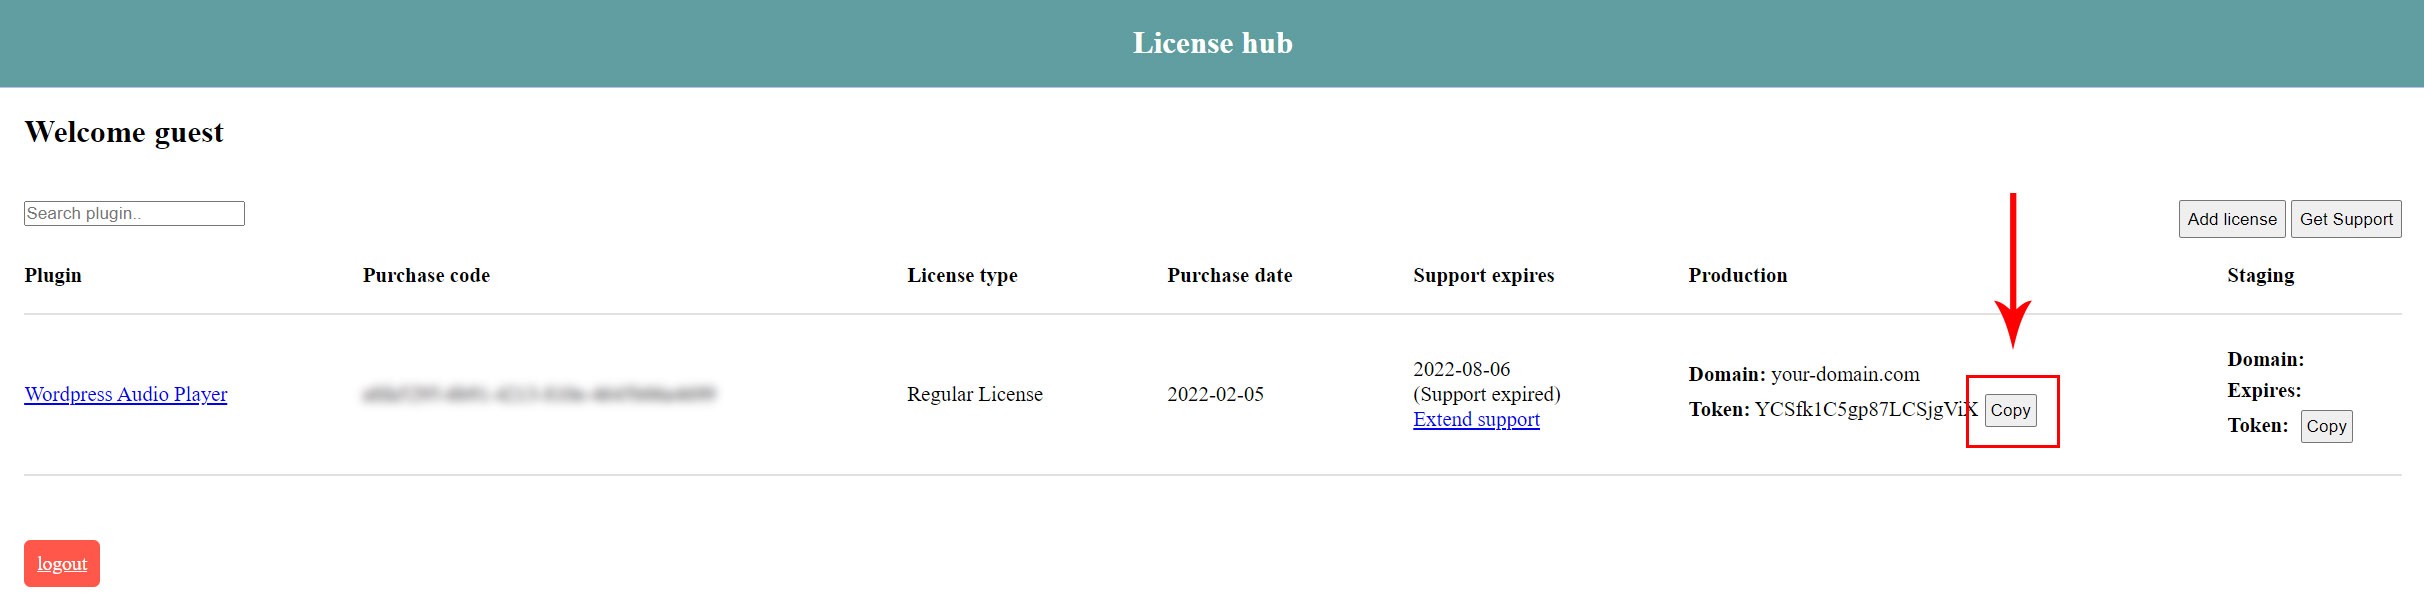Copy the Staging token

pyautogui.click(x=2326, y=426)
